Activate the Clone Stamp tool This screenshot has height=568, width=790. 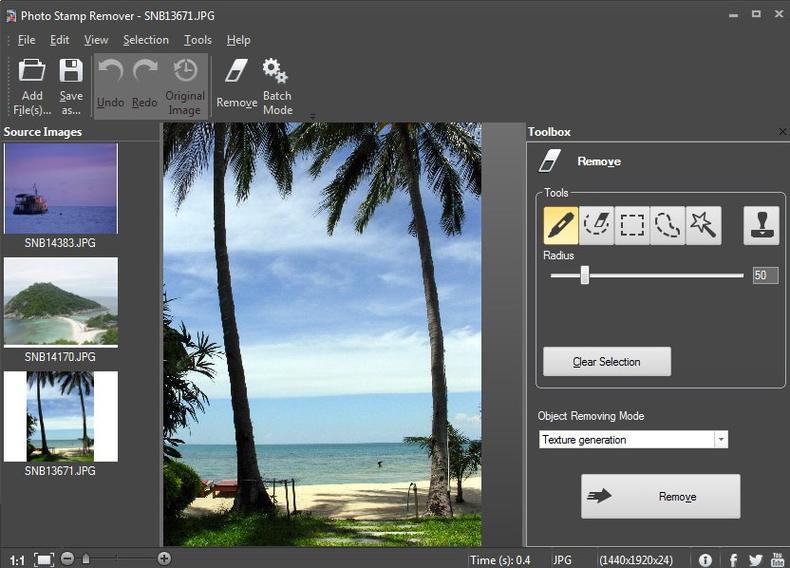coord(761,226)
